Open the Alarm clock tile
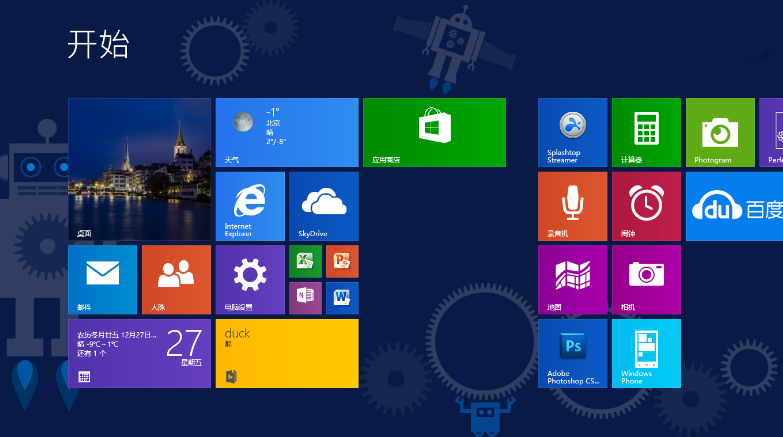Viewport: 783px width, 437px height. point(646,206)
